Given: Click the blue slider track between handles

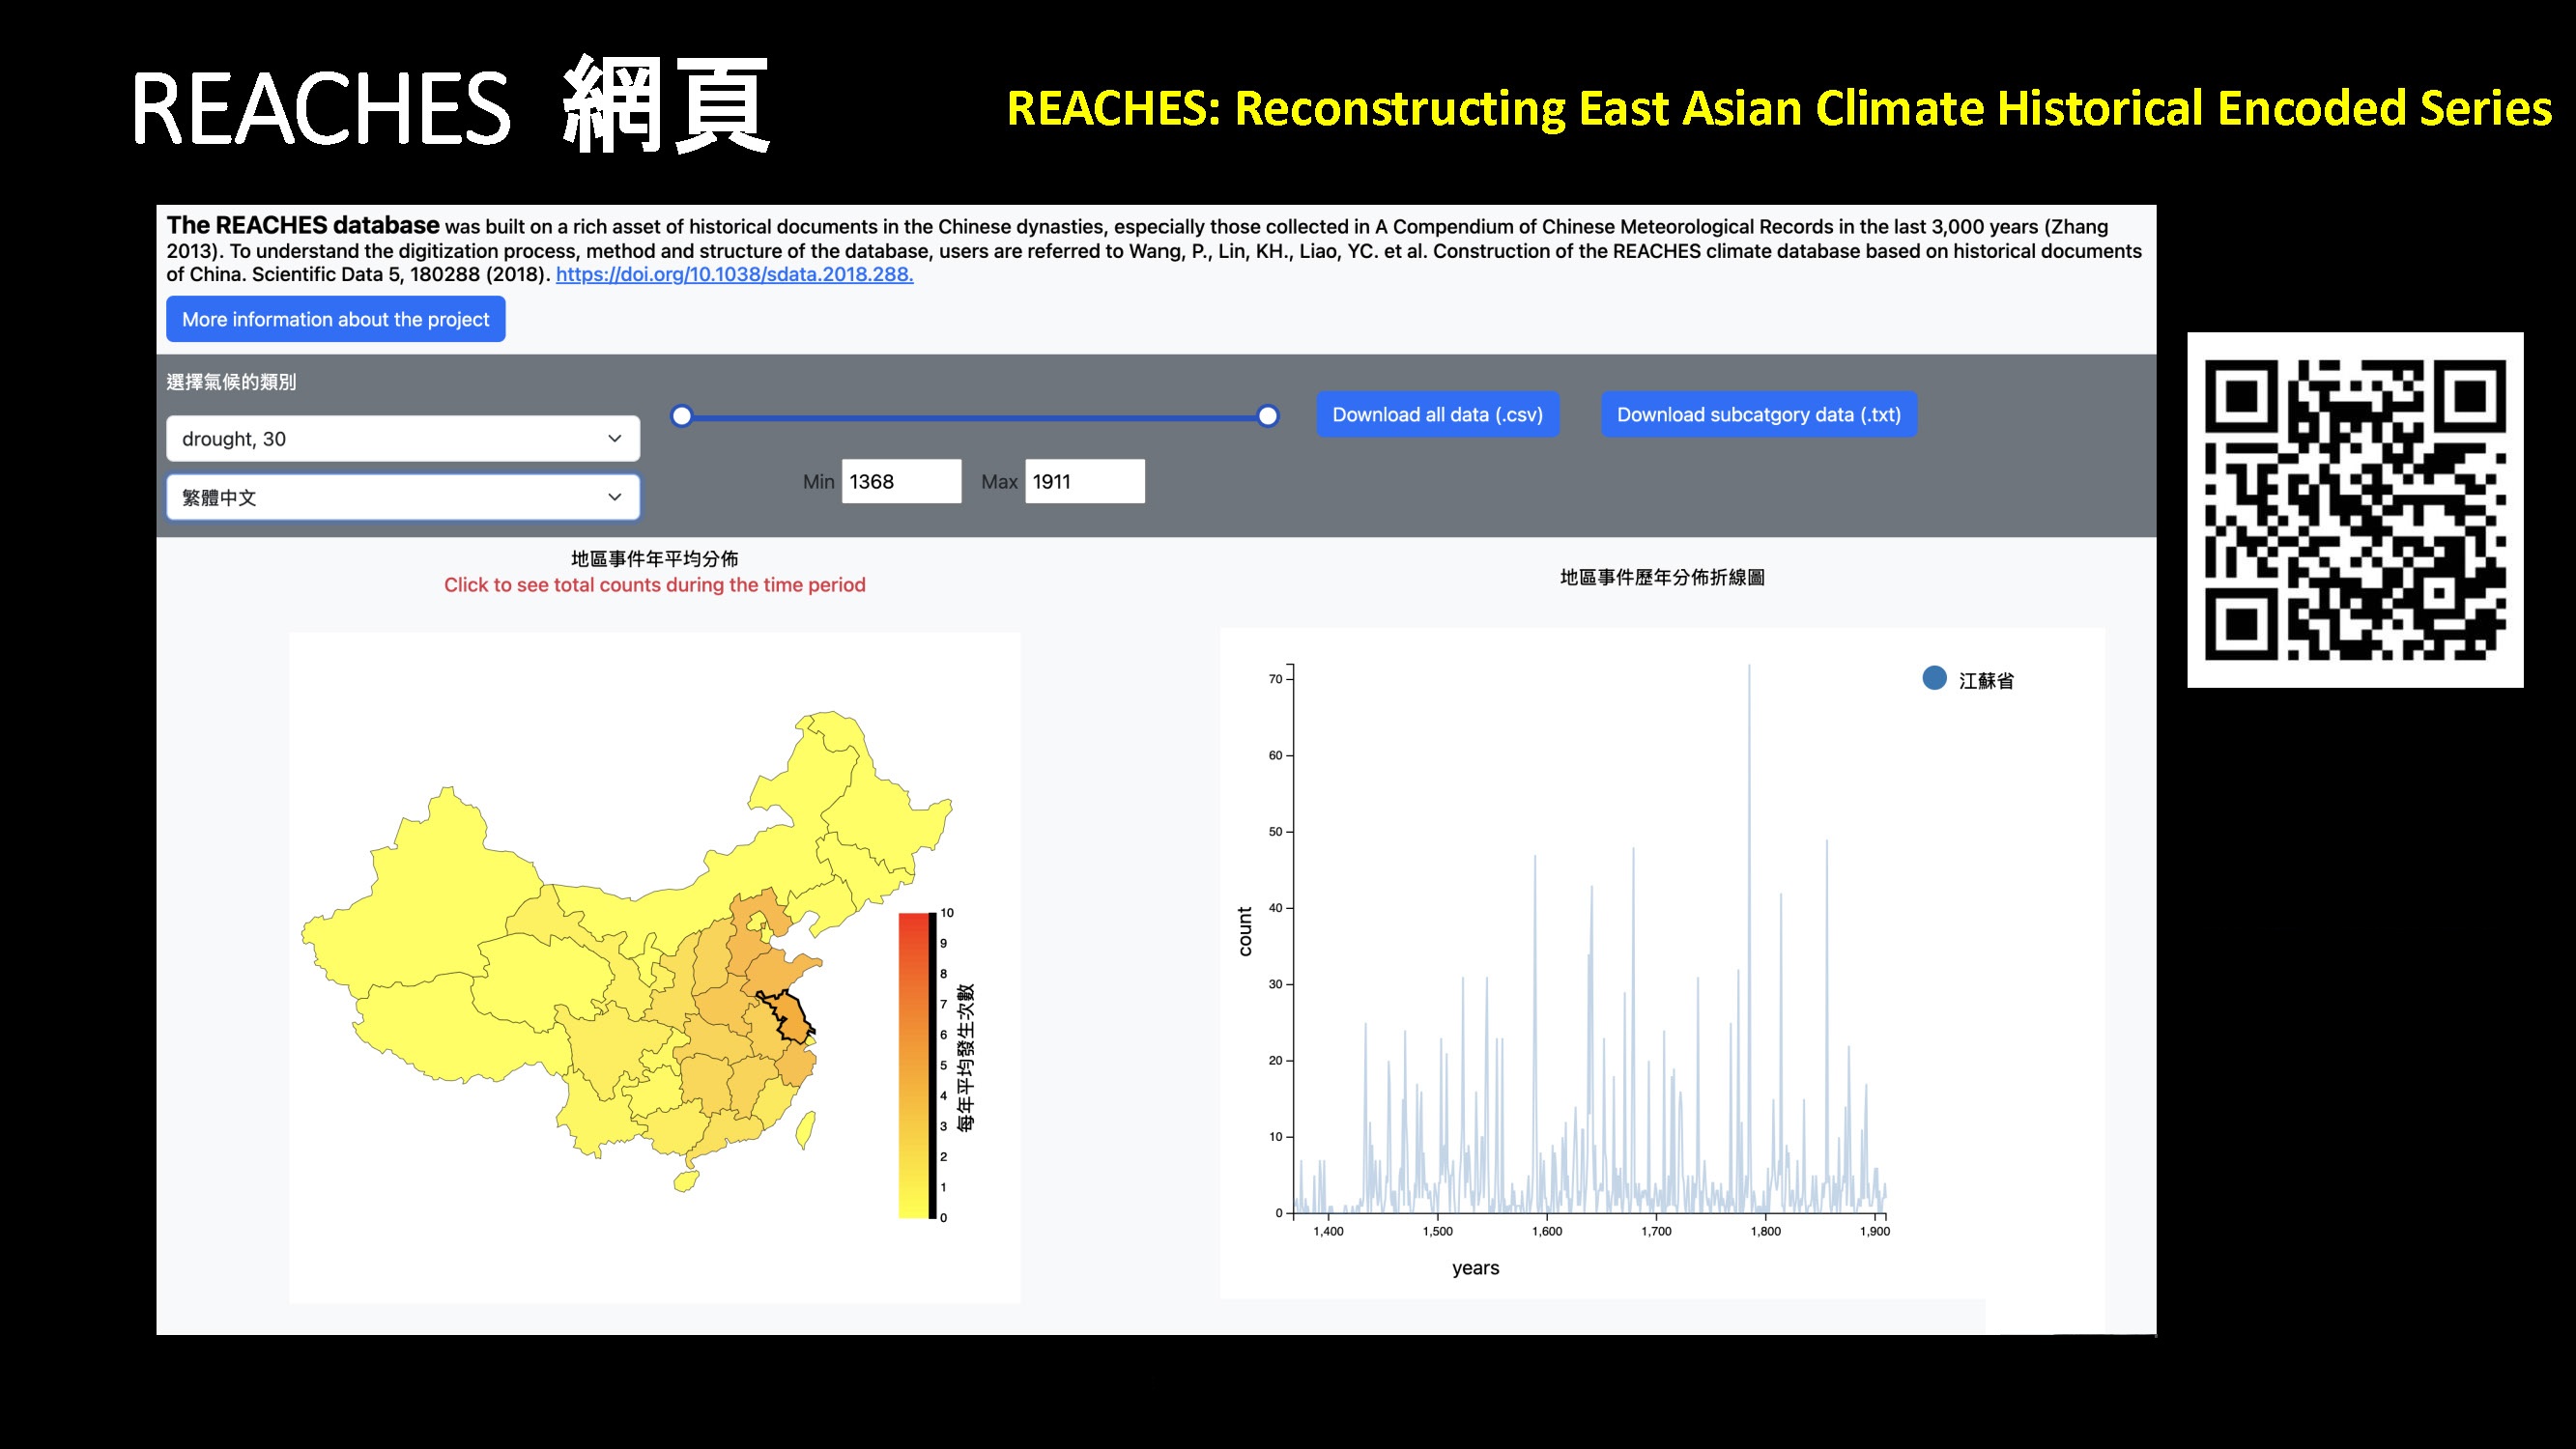Looking at the screenshot, I should [975, 417].
